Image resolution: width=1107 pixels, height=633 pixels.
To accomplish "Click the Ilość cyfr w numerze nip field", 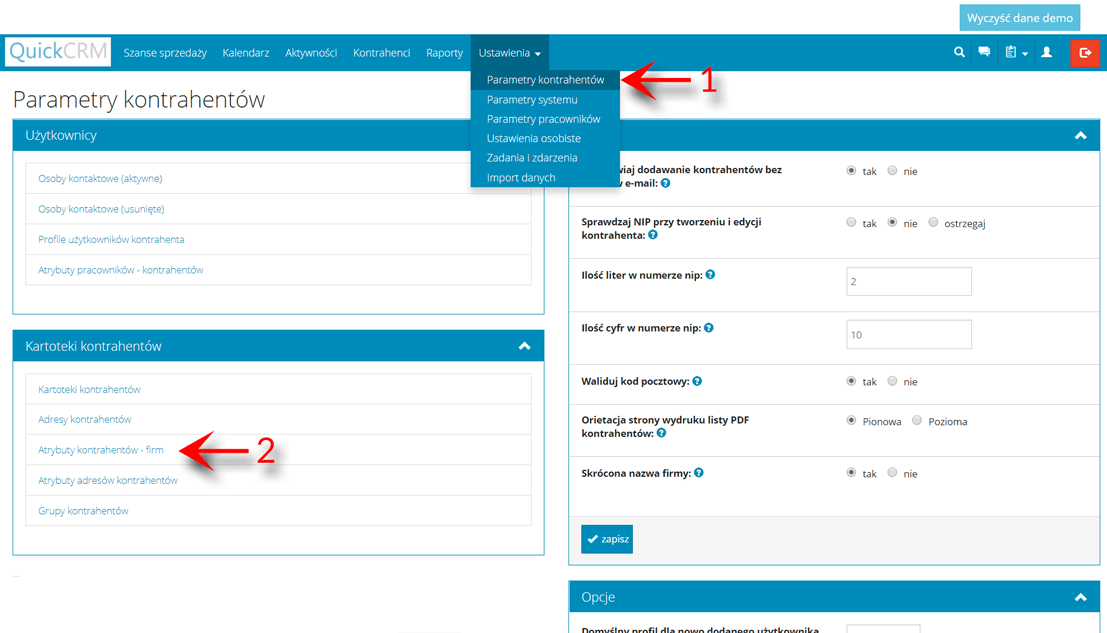I will [908, 334].
